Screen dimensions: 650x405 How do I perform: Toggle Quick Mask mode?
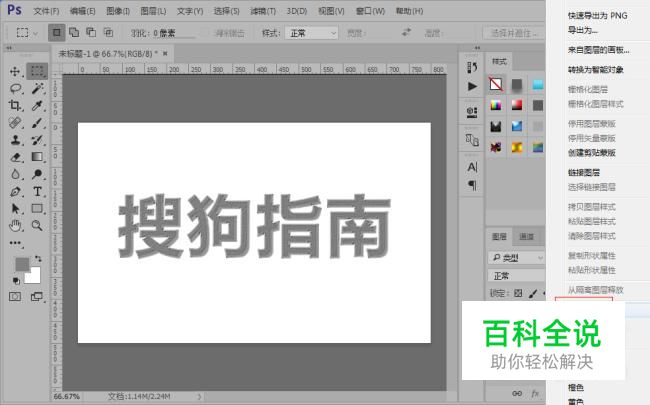[15, 296]
